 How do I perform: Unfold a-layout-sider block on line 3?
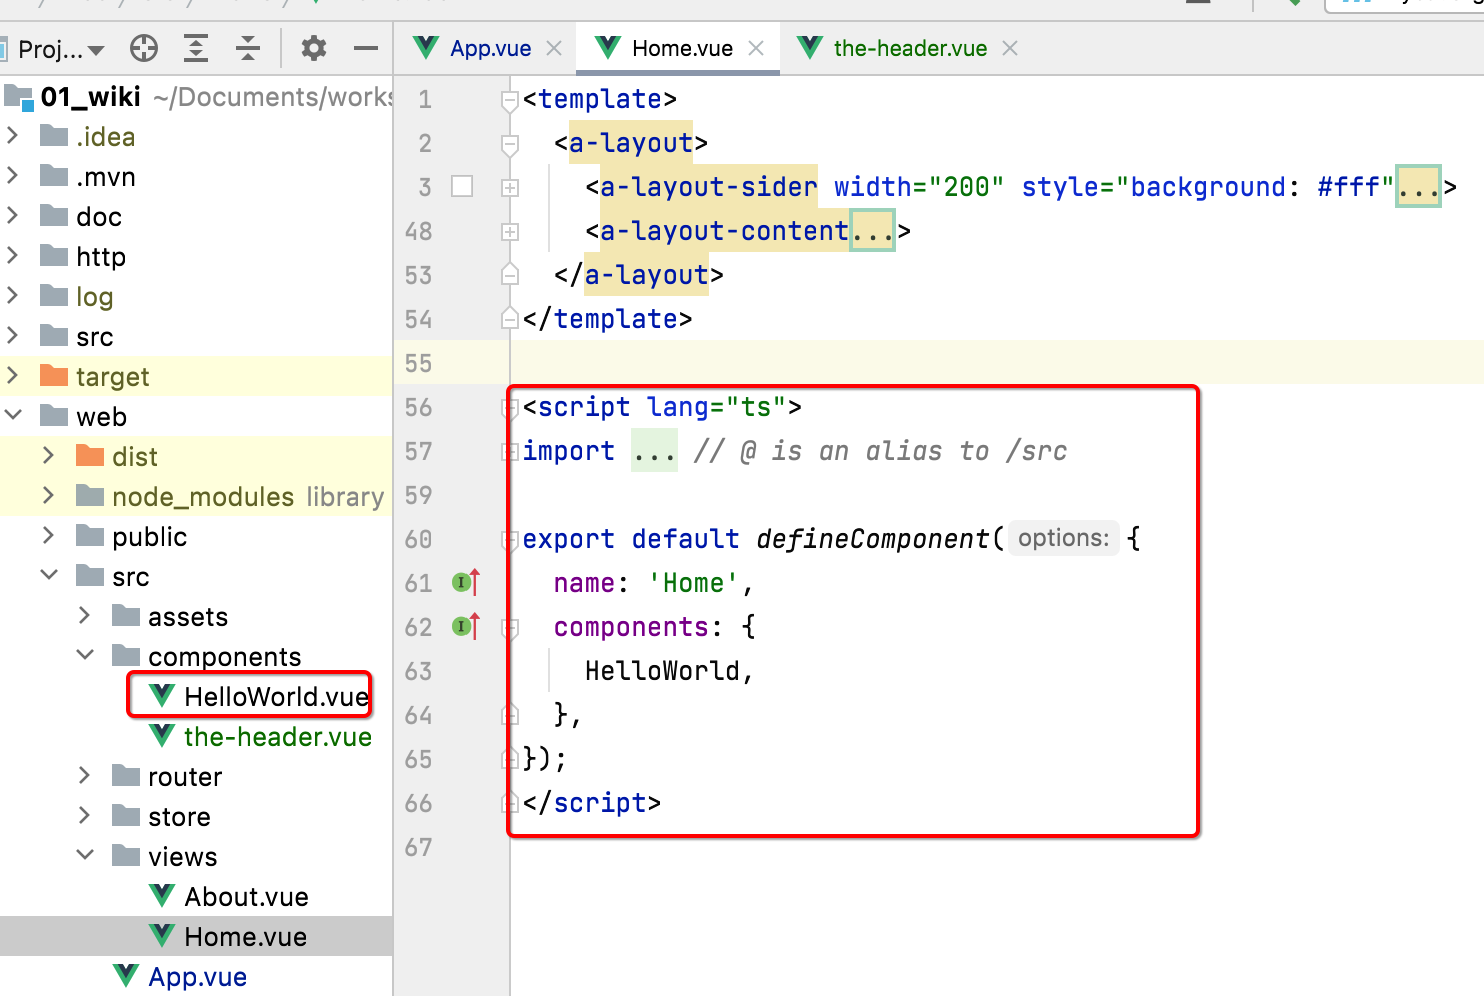point(510,187)
